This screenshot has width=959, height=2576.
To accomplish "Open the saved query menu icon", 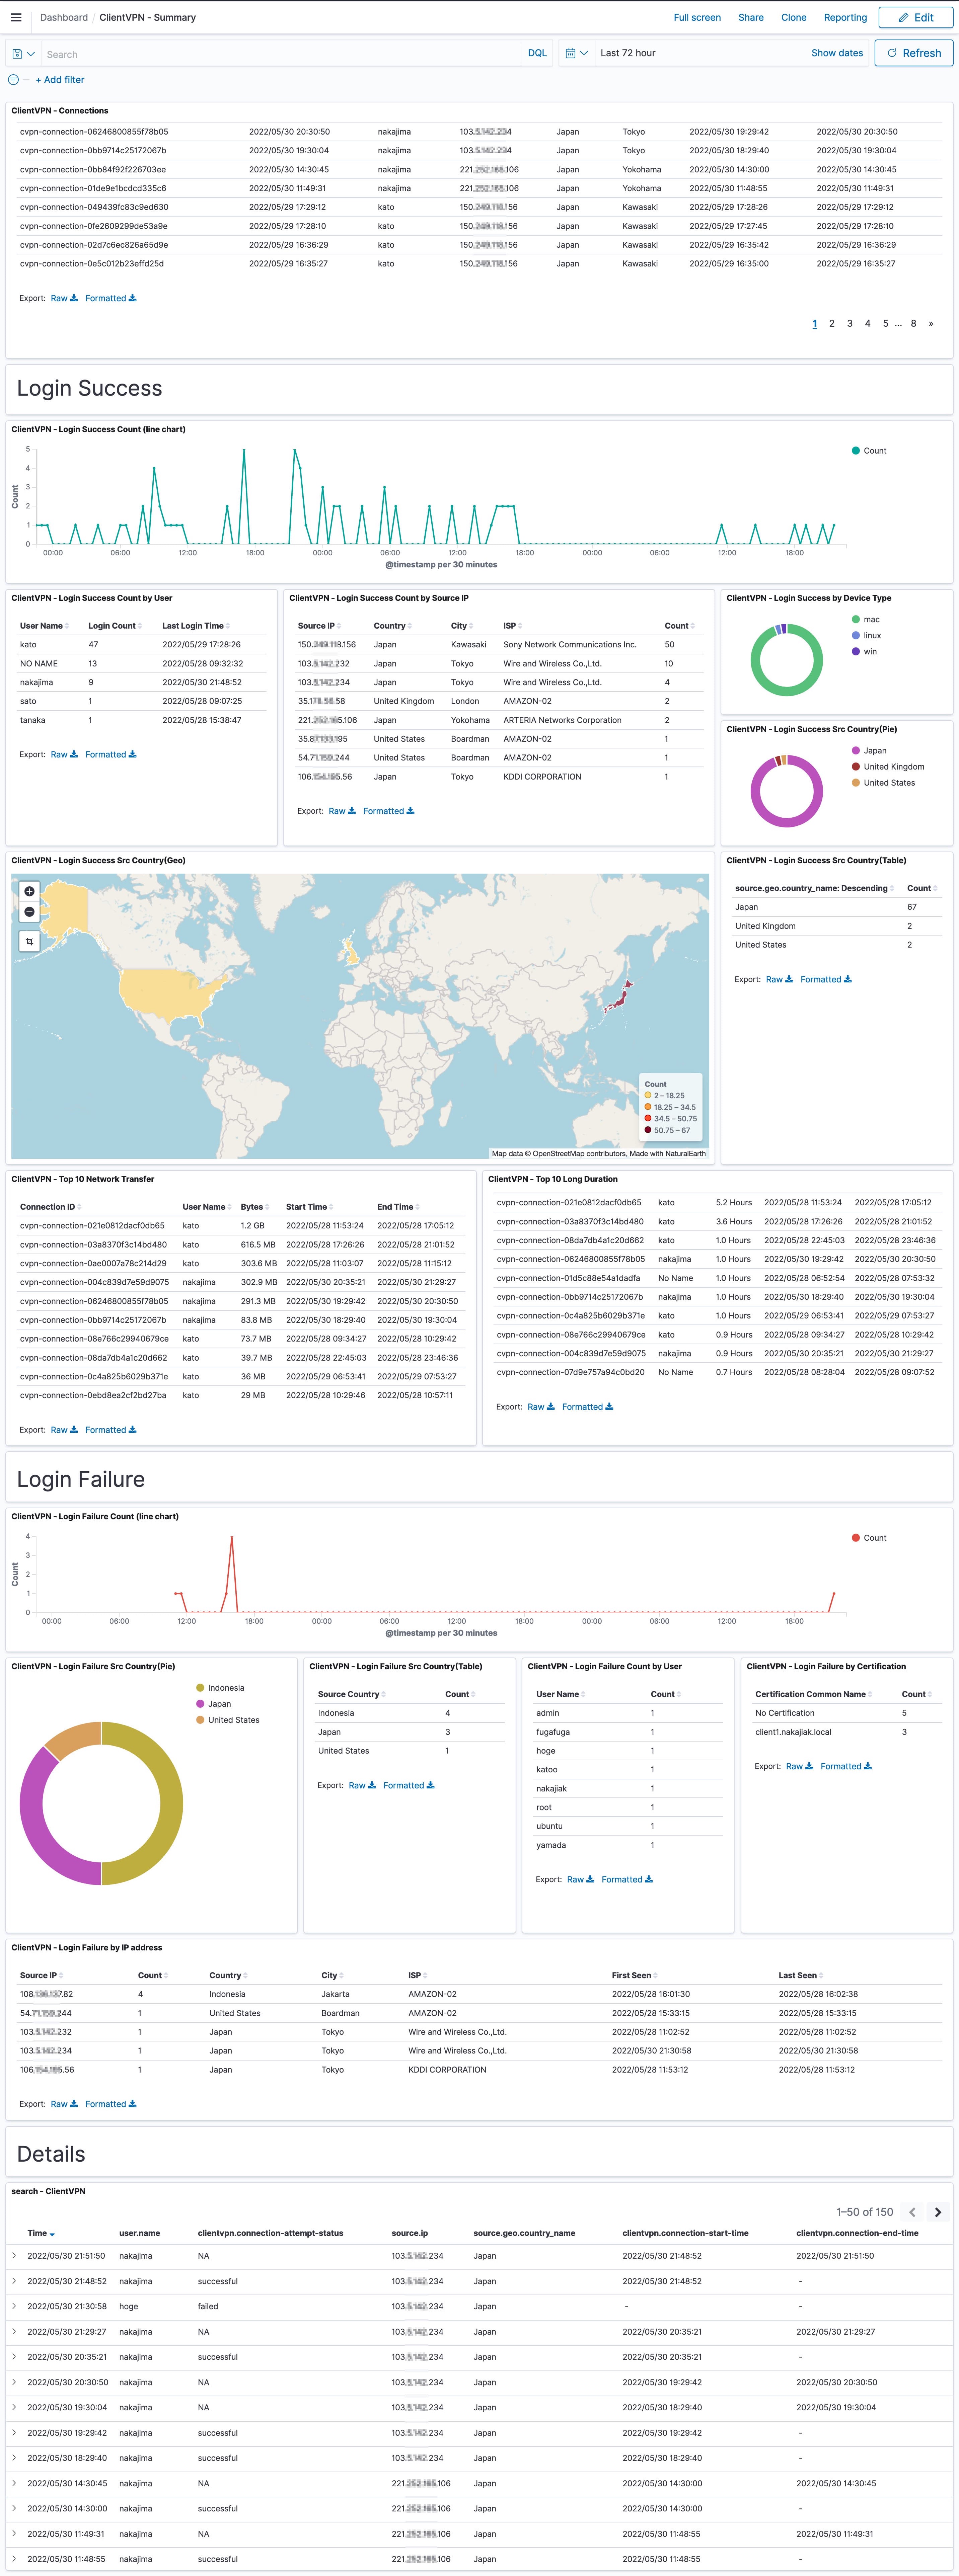I will (23, 54).
